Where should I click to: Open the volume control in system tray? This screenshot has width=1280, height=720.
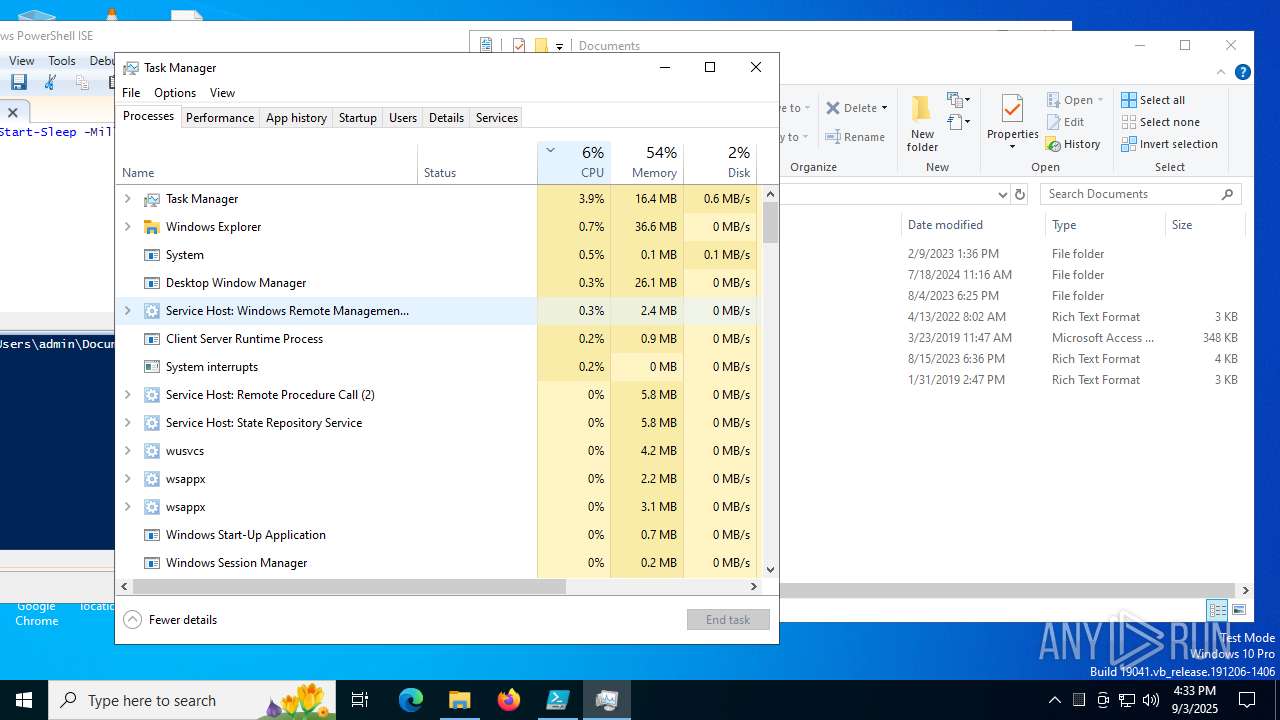click(1151, 700)
